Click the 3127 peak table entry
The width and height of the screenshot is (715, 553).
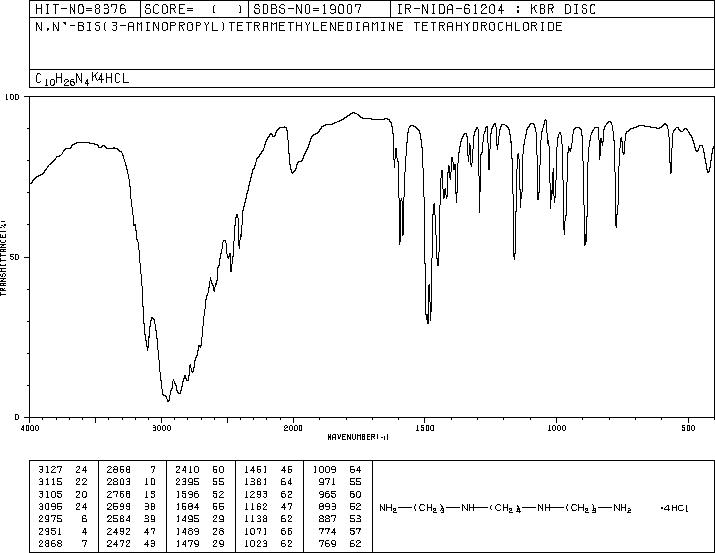click(x=63, y=470)
